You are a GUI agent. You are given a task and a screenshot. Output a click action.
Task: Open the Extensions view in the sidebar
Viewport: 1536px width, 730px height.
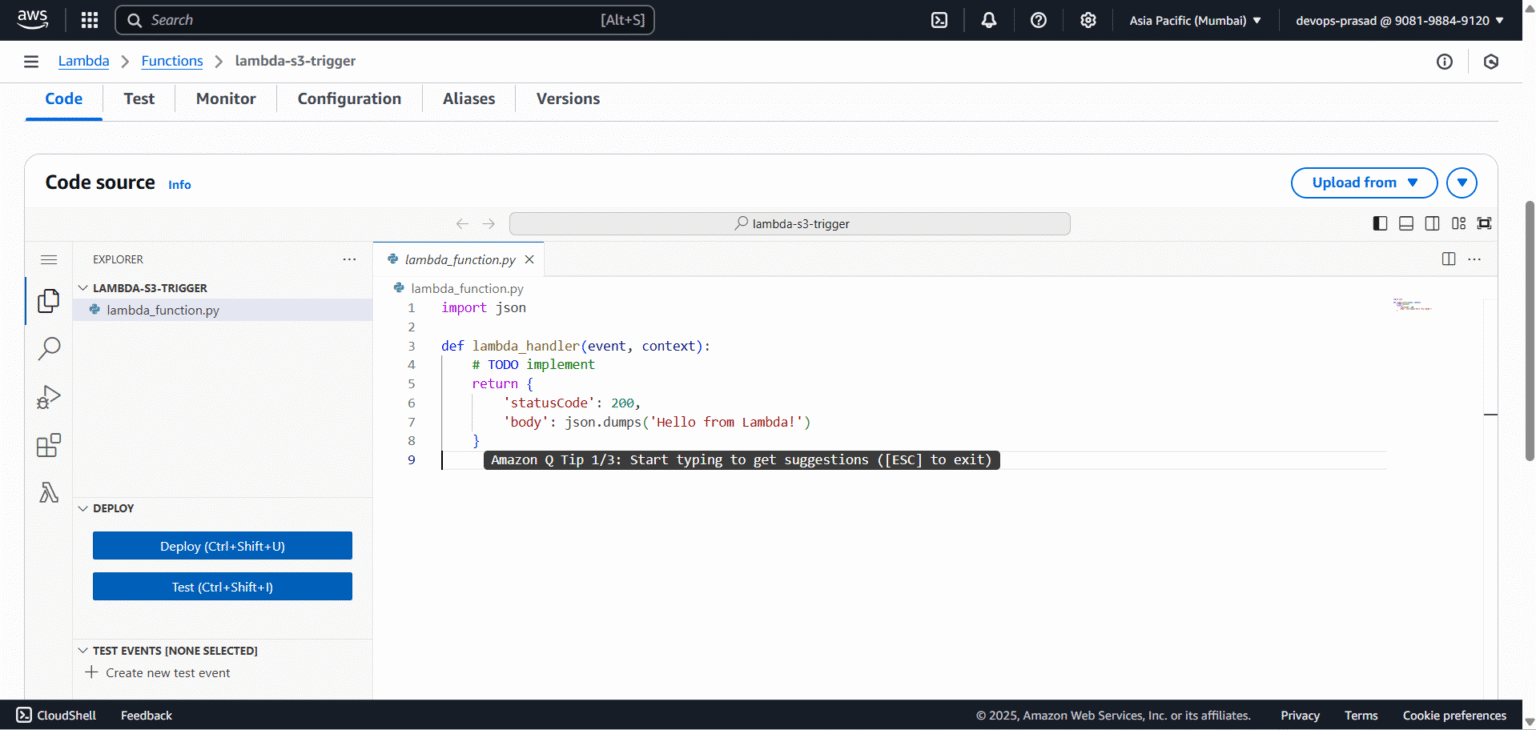coord(47,445)
